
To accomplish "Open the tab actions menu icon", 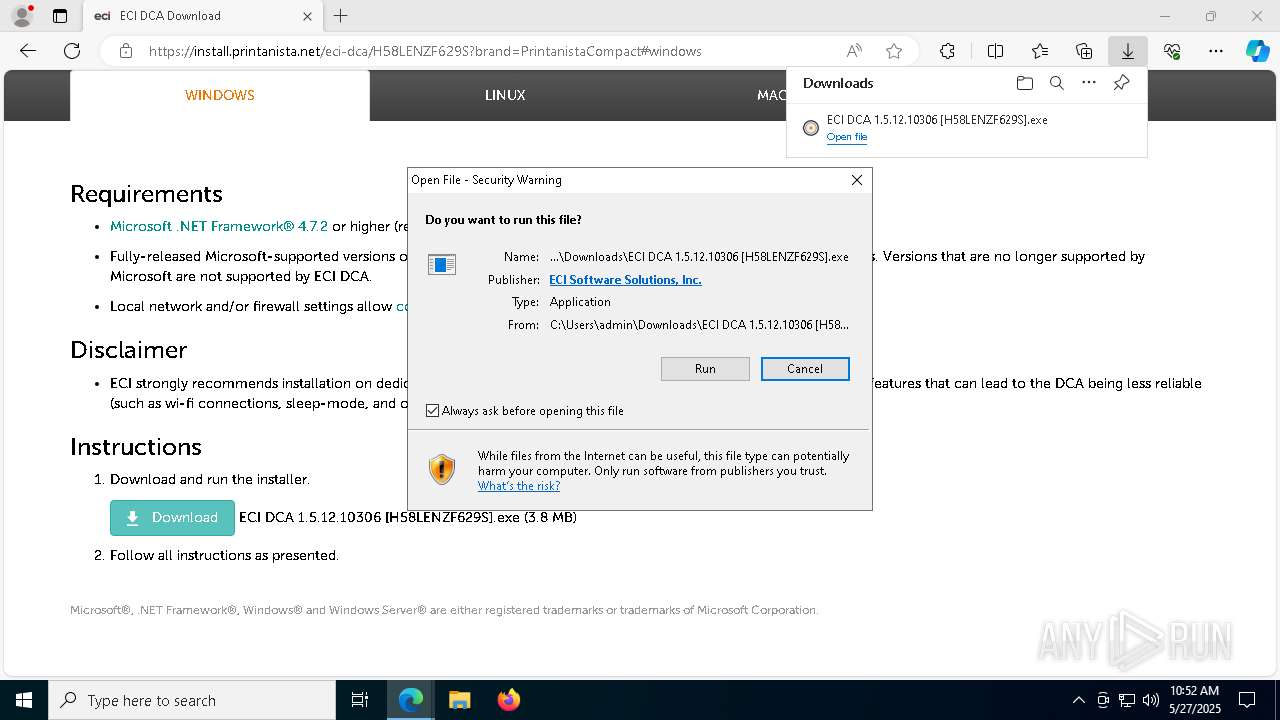I will 60,16.
